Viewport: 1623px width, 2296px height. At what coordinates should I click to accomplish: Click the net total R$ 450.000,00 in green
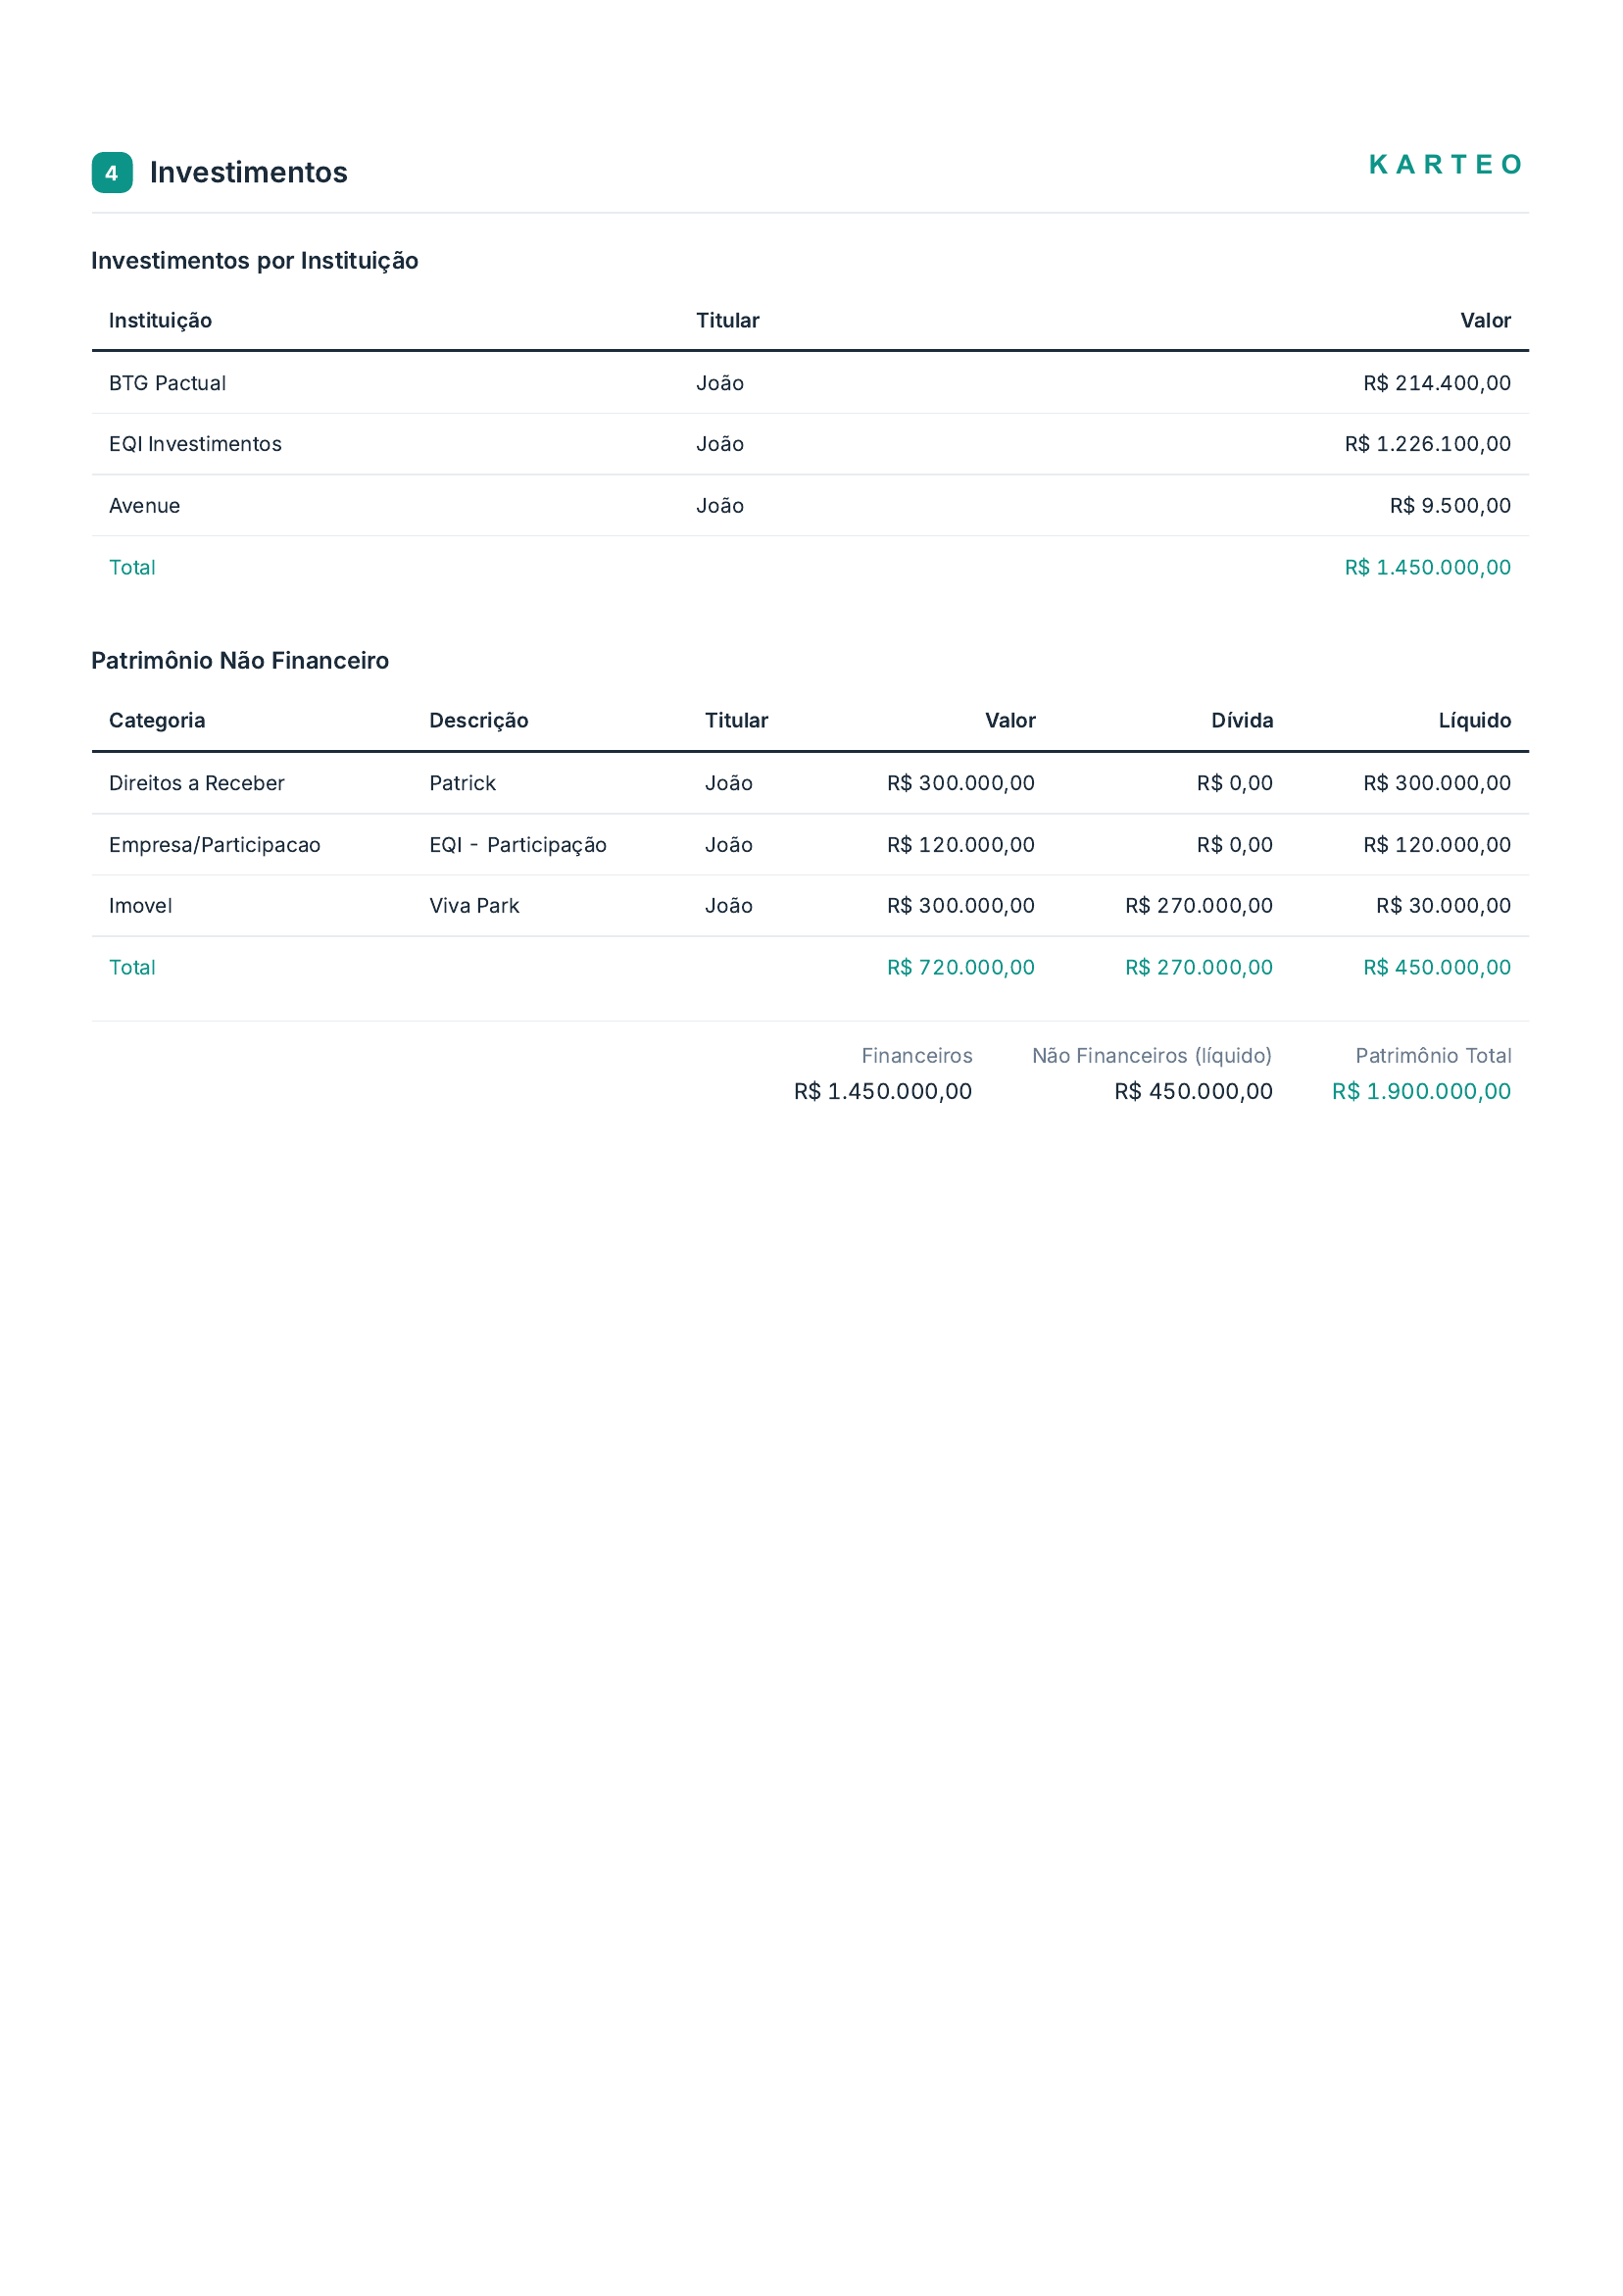(1437, 967)
